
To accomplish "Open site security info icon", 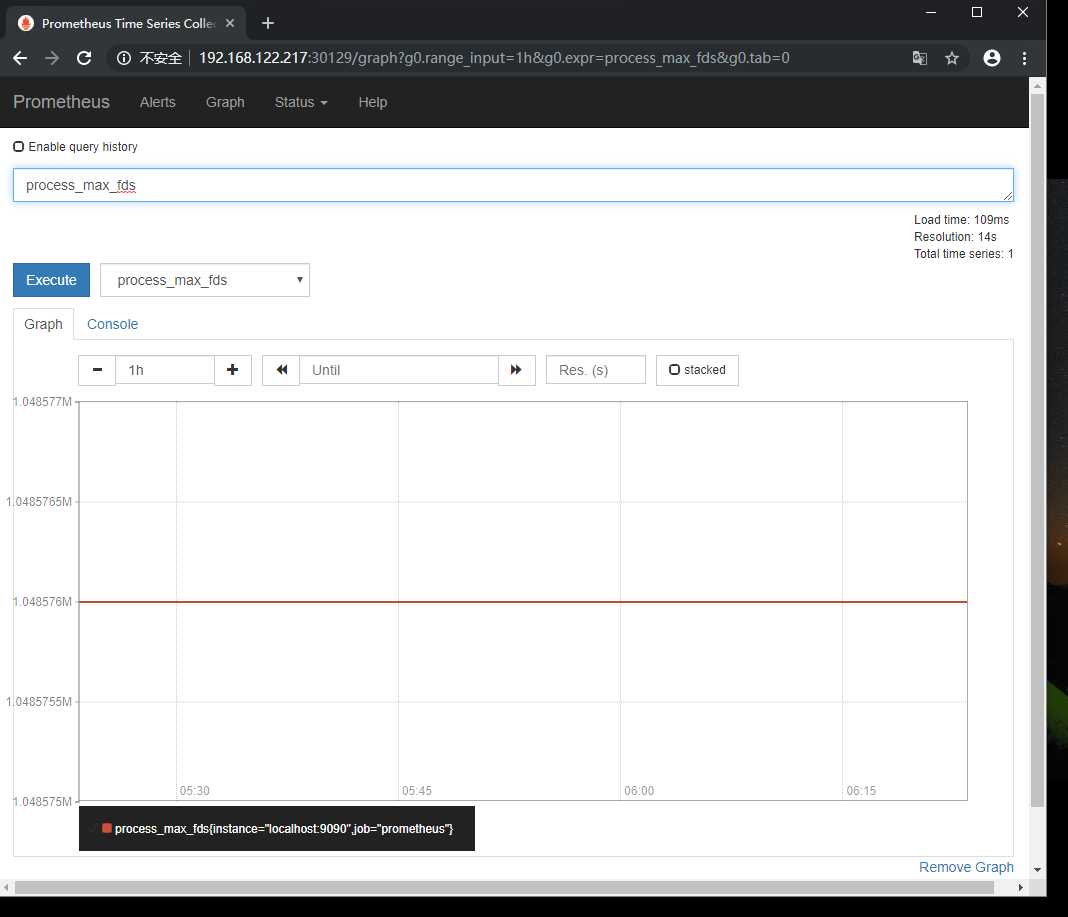I will coord(124,58).
